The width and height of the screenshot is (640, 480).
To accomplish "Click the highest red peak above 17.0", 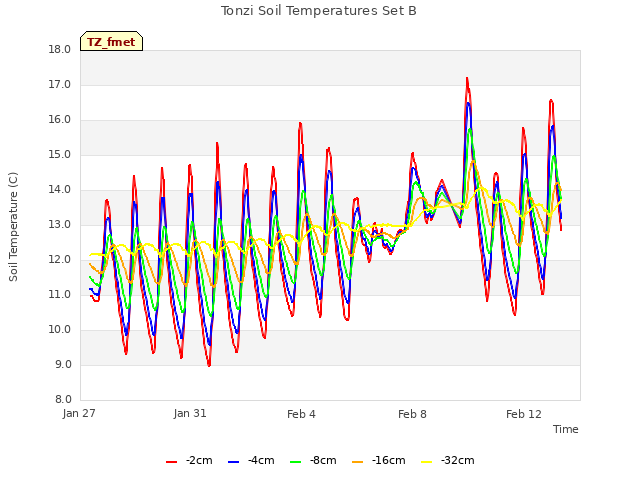I will click(x=467, y=78).
